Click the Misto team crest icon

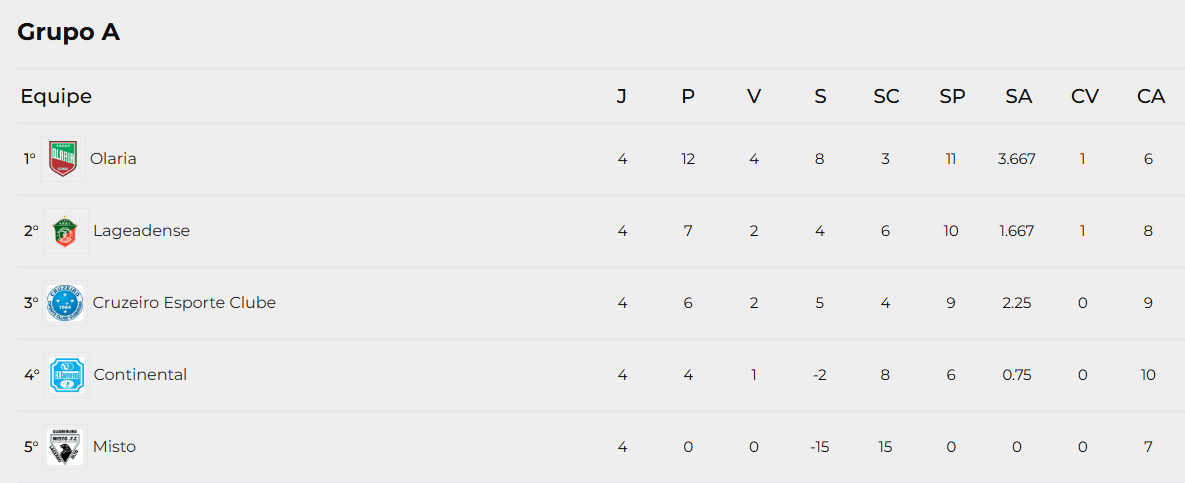tap(66, 447)
